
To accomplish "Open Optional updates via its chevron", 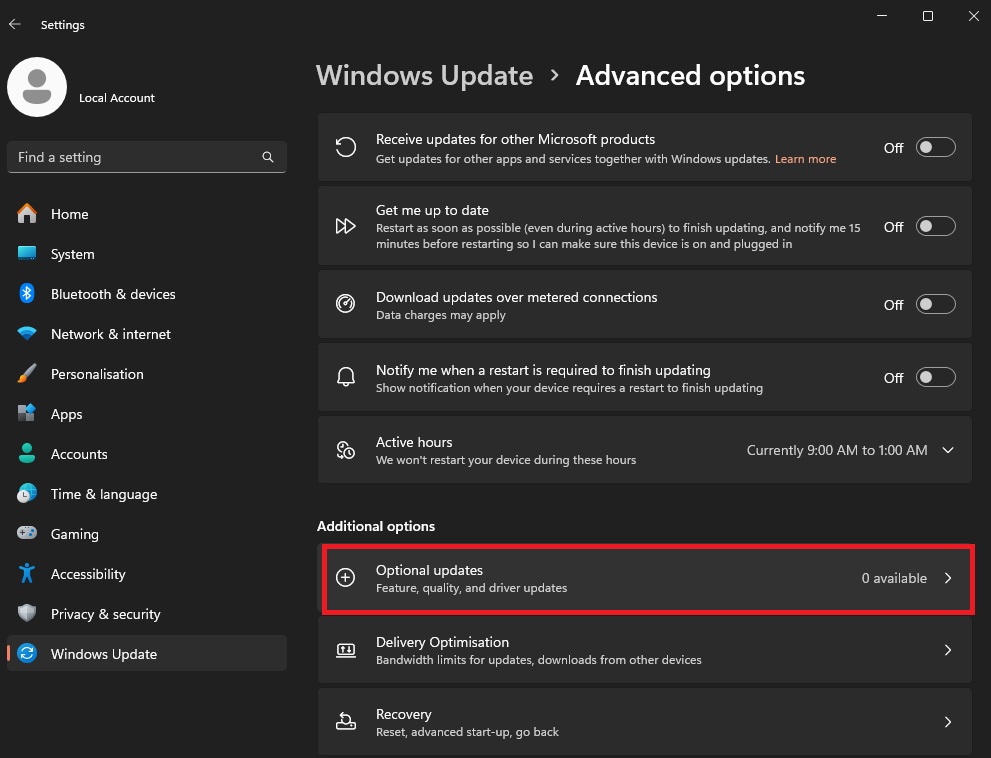I will point(948,578).
